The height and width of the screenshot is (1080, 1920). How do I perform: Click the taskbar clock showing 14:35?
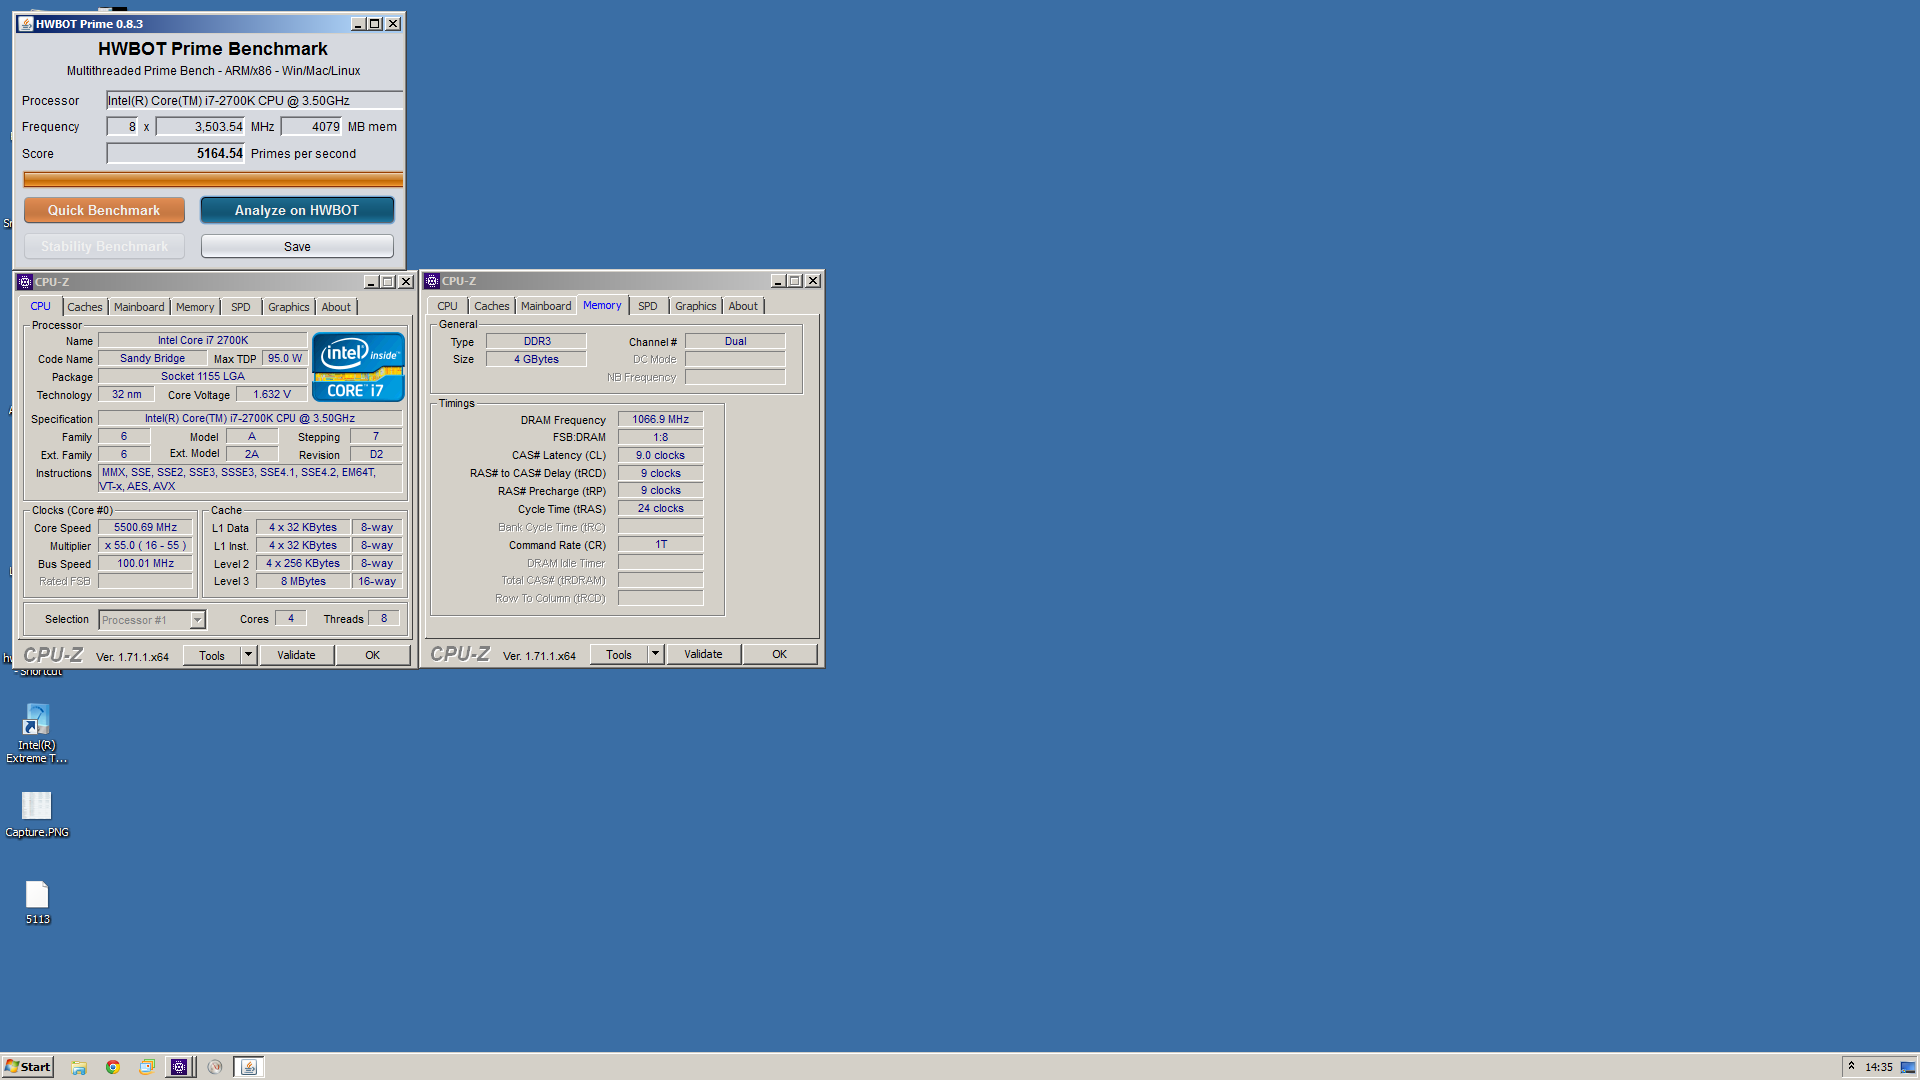point(1878,1067)
